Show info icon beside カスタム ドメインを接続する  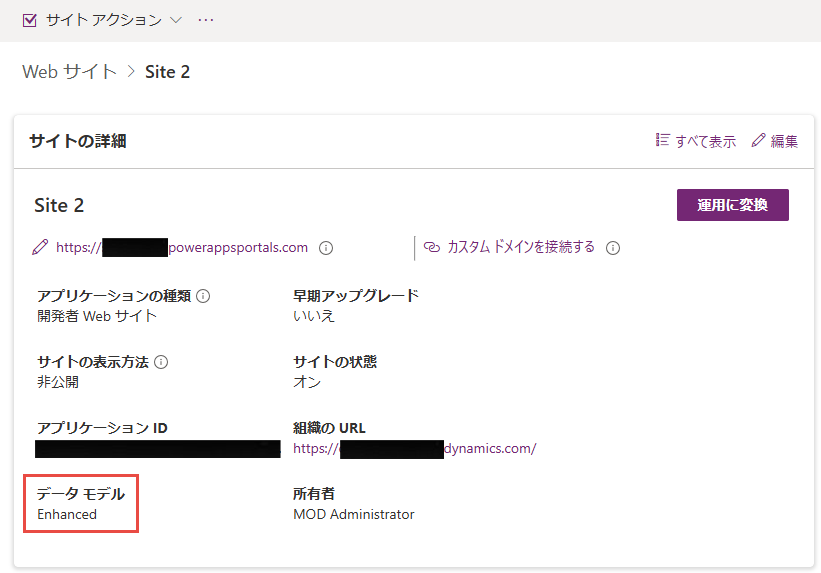[613, 248]
